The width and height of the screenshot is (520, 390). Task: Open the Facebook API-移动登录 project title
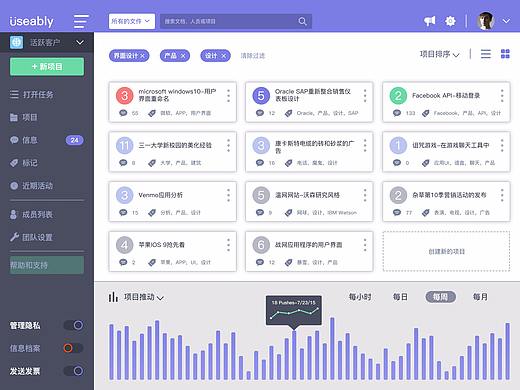pos(446,96)
